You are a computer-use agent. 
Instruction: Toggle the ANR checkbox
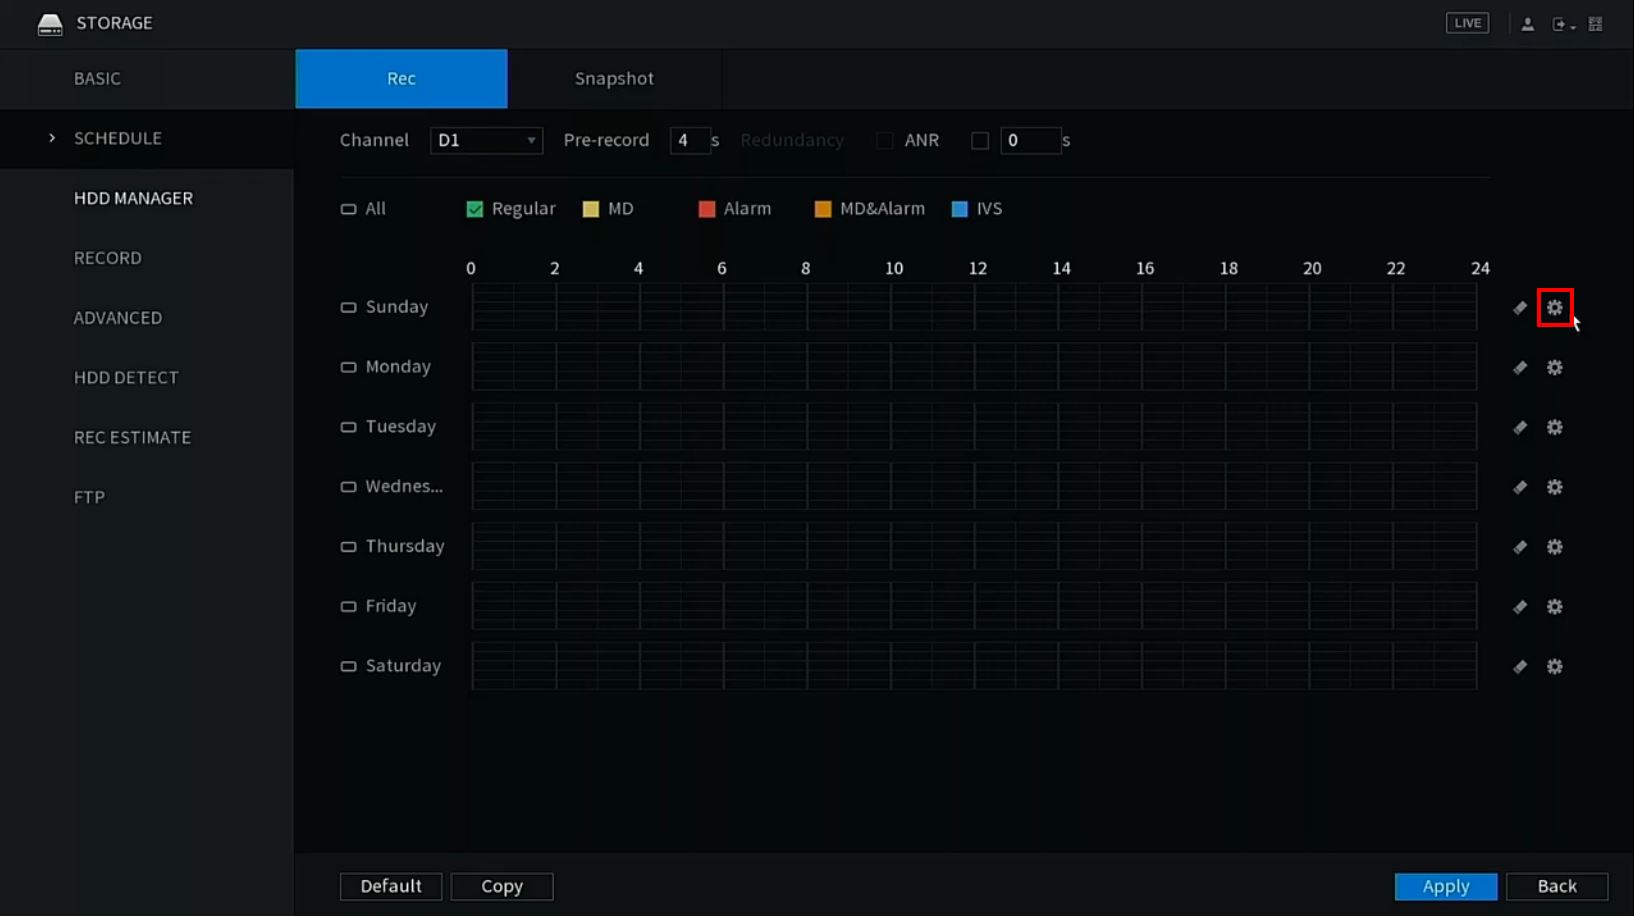click(980, 141)
